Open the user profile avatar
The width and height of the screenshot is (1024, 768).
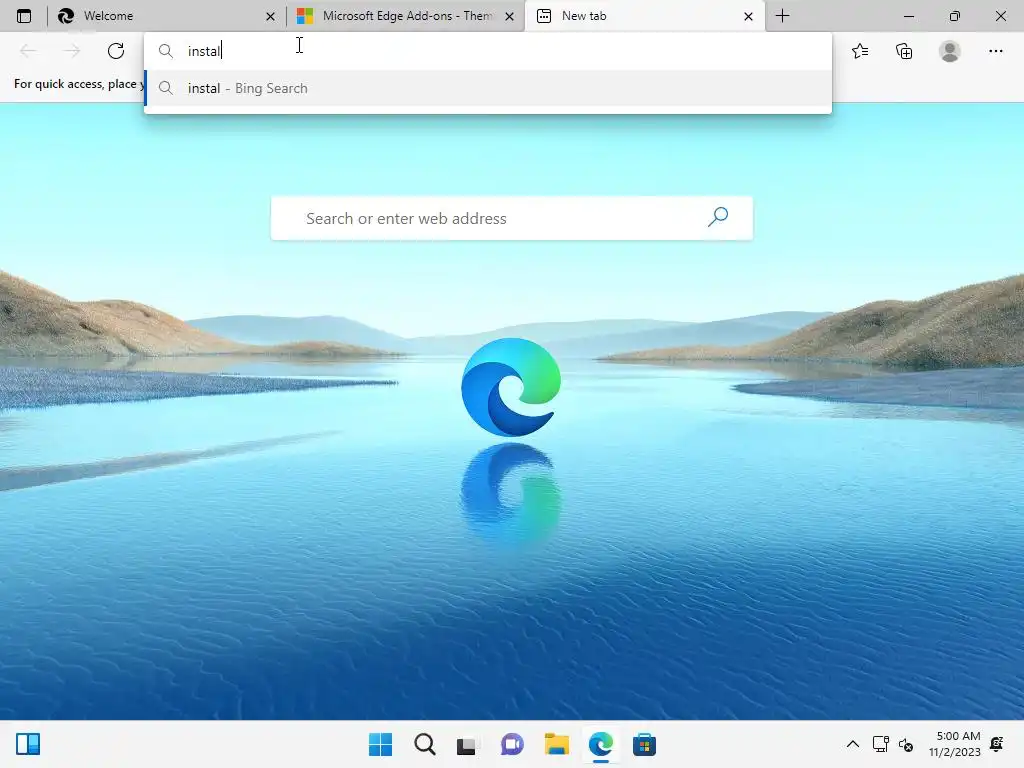(x=950, y=51)
